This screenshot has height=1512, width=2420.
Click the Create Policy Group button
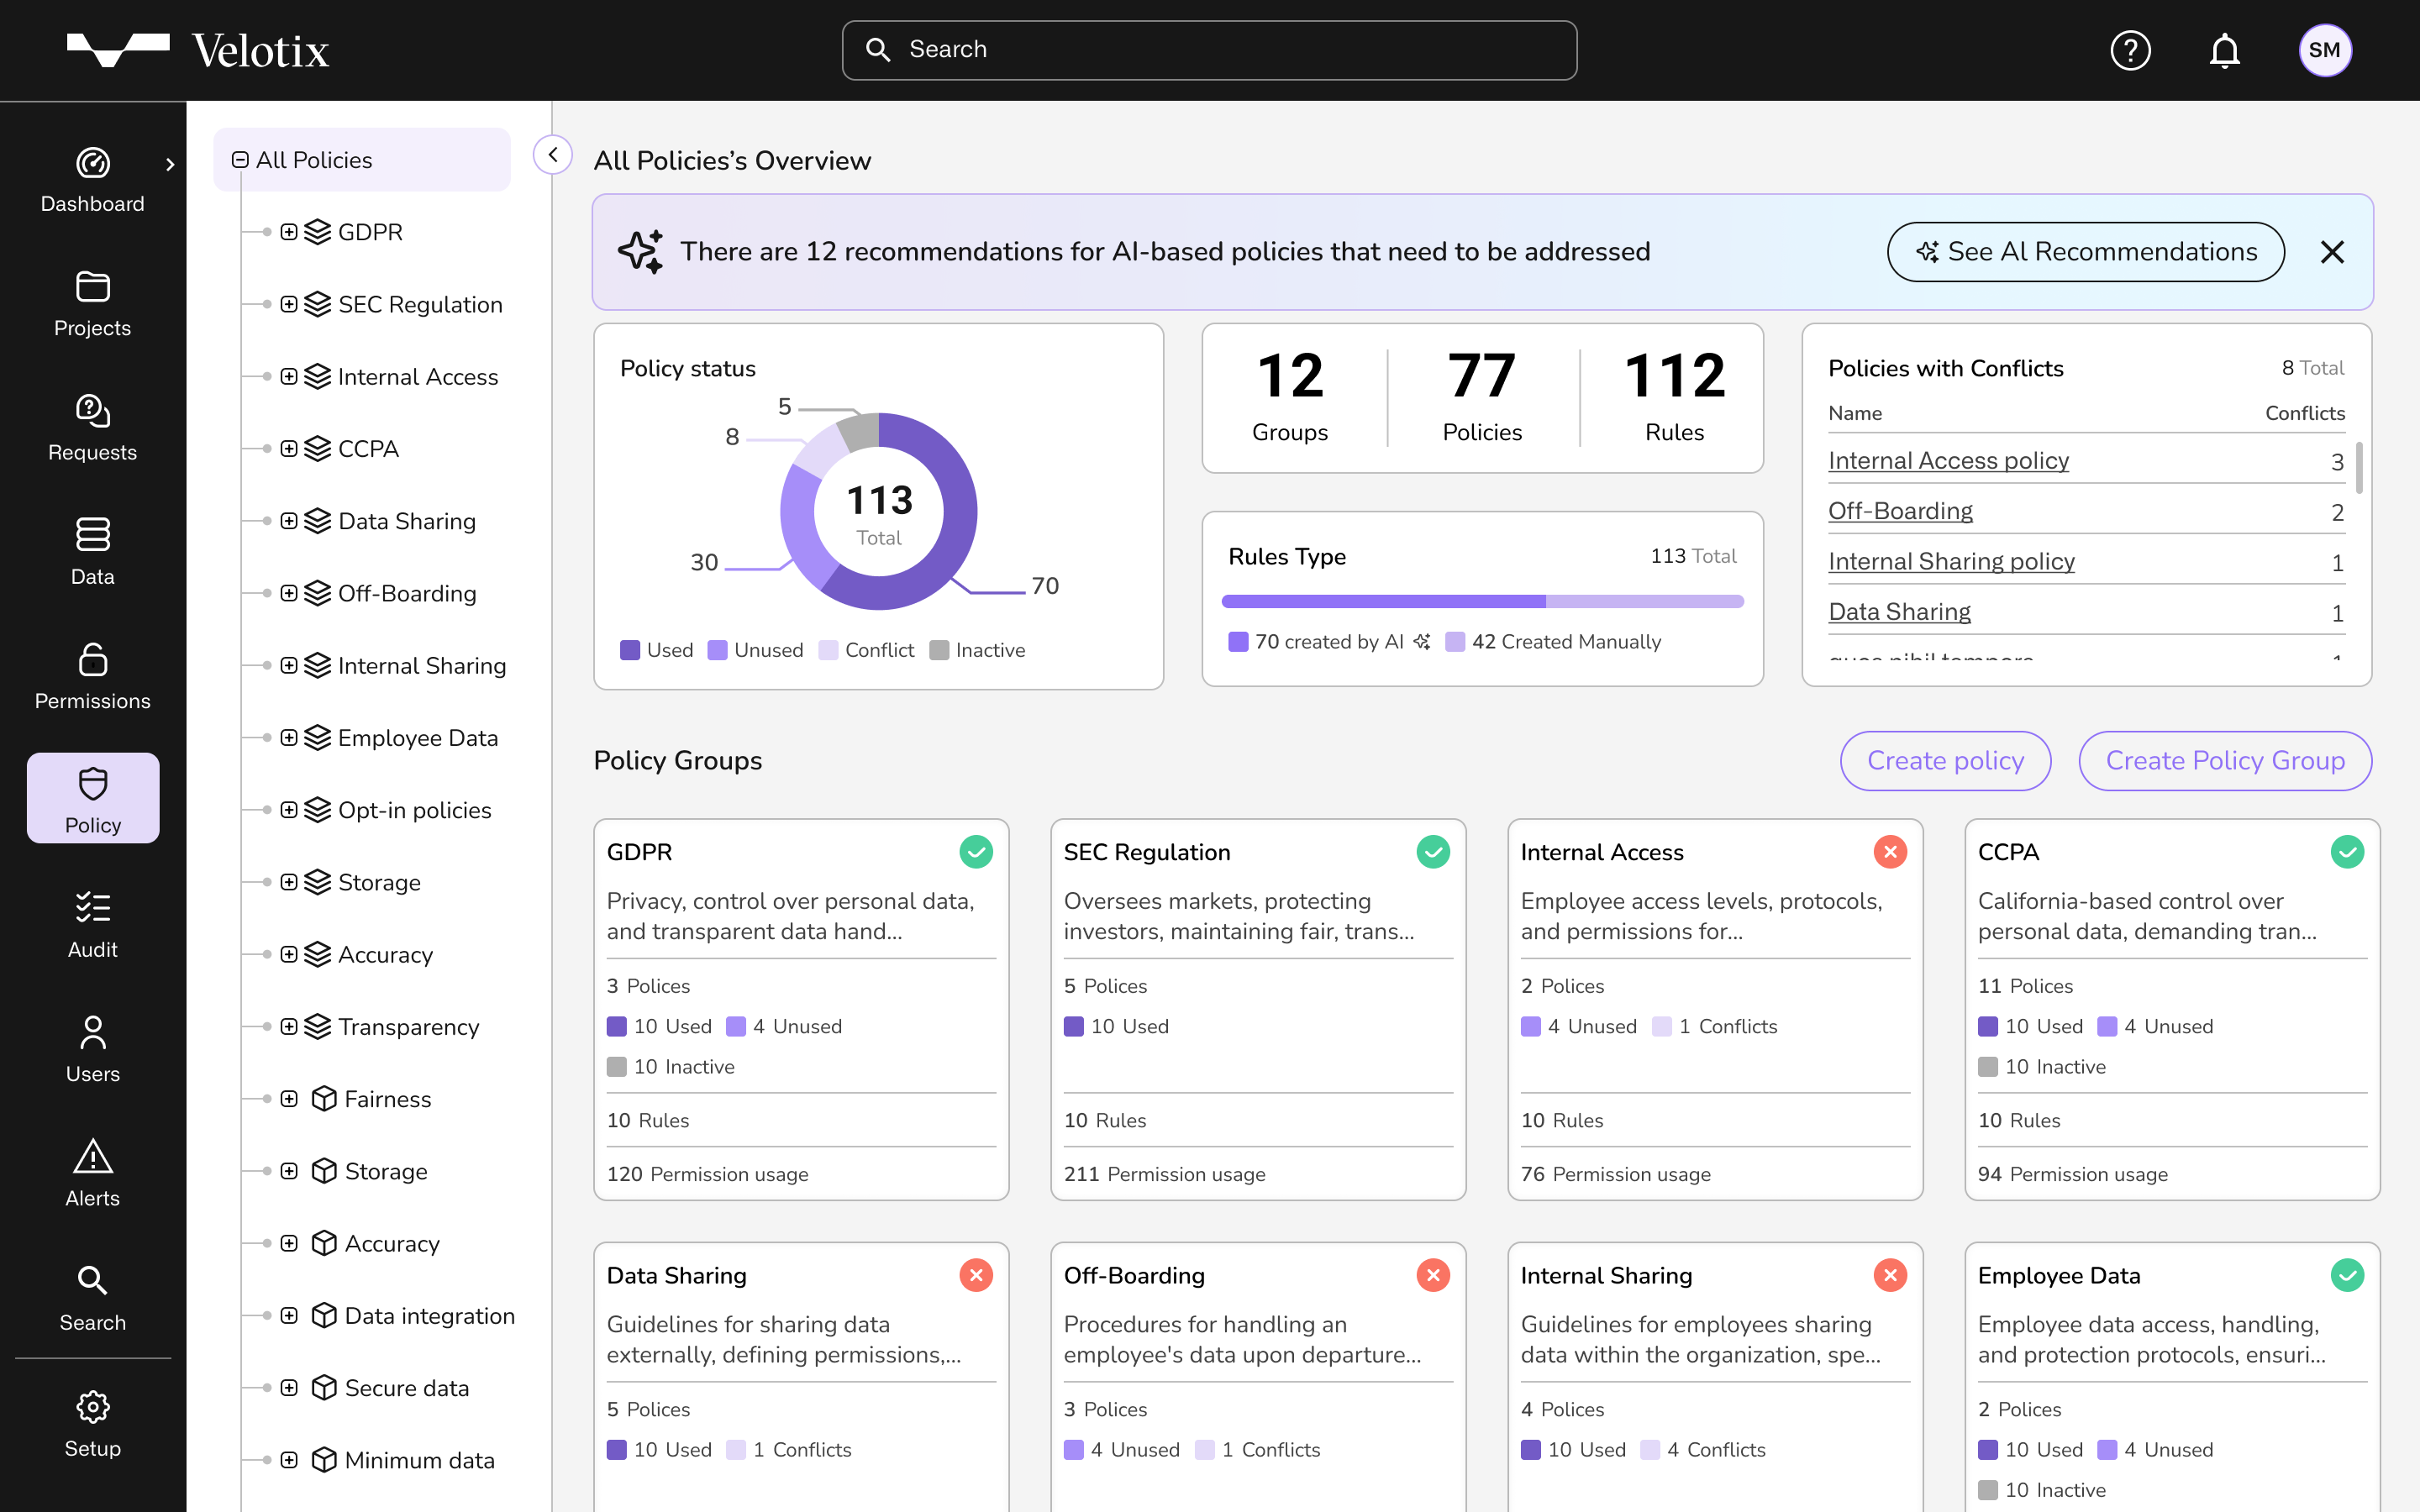point(2225,760)
